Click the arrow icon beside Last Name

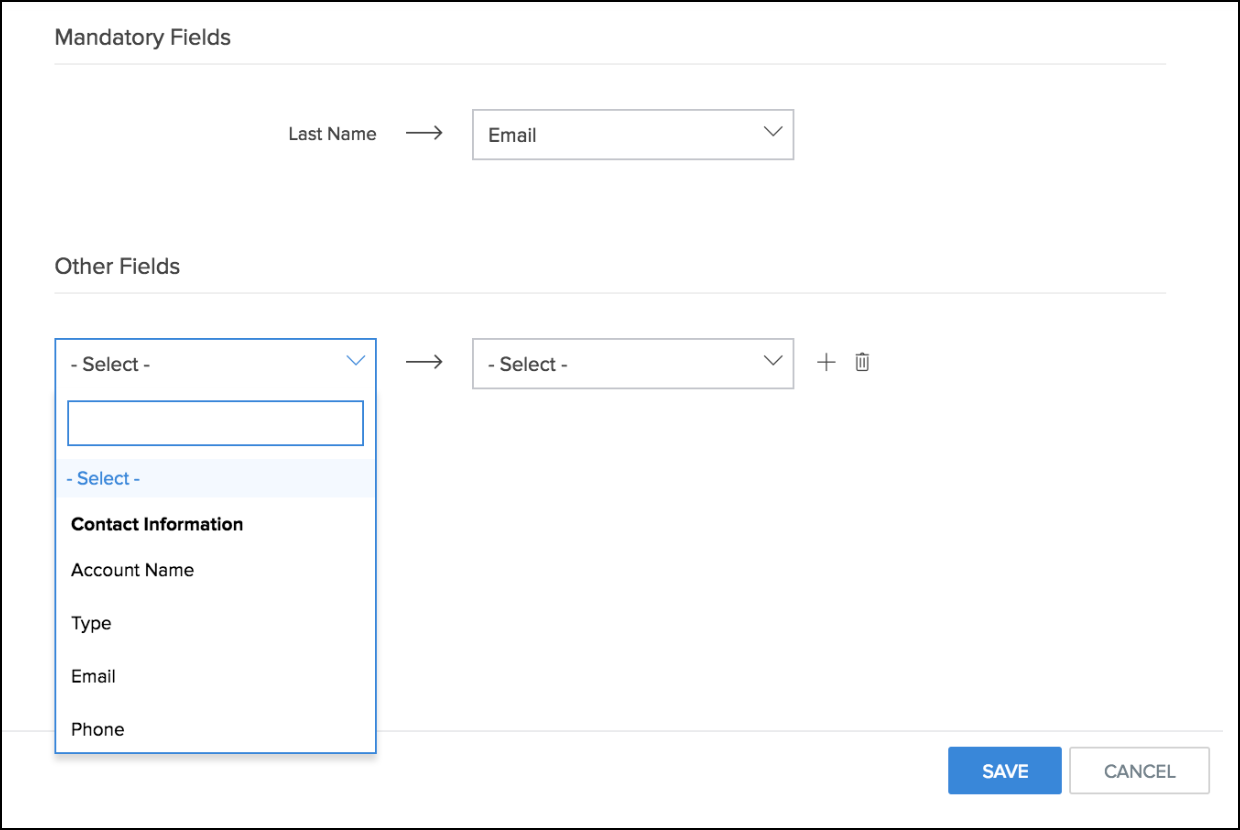point(424,133)
